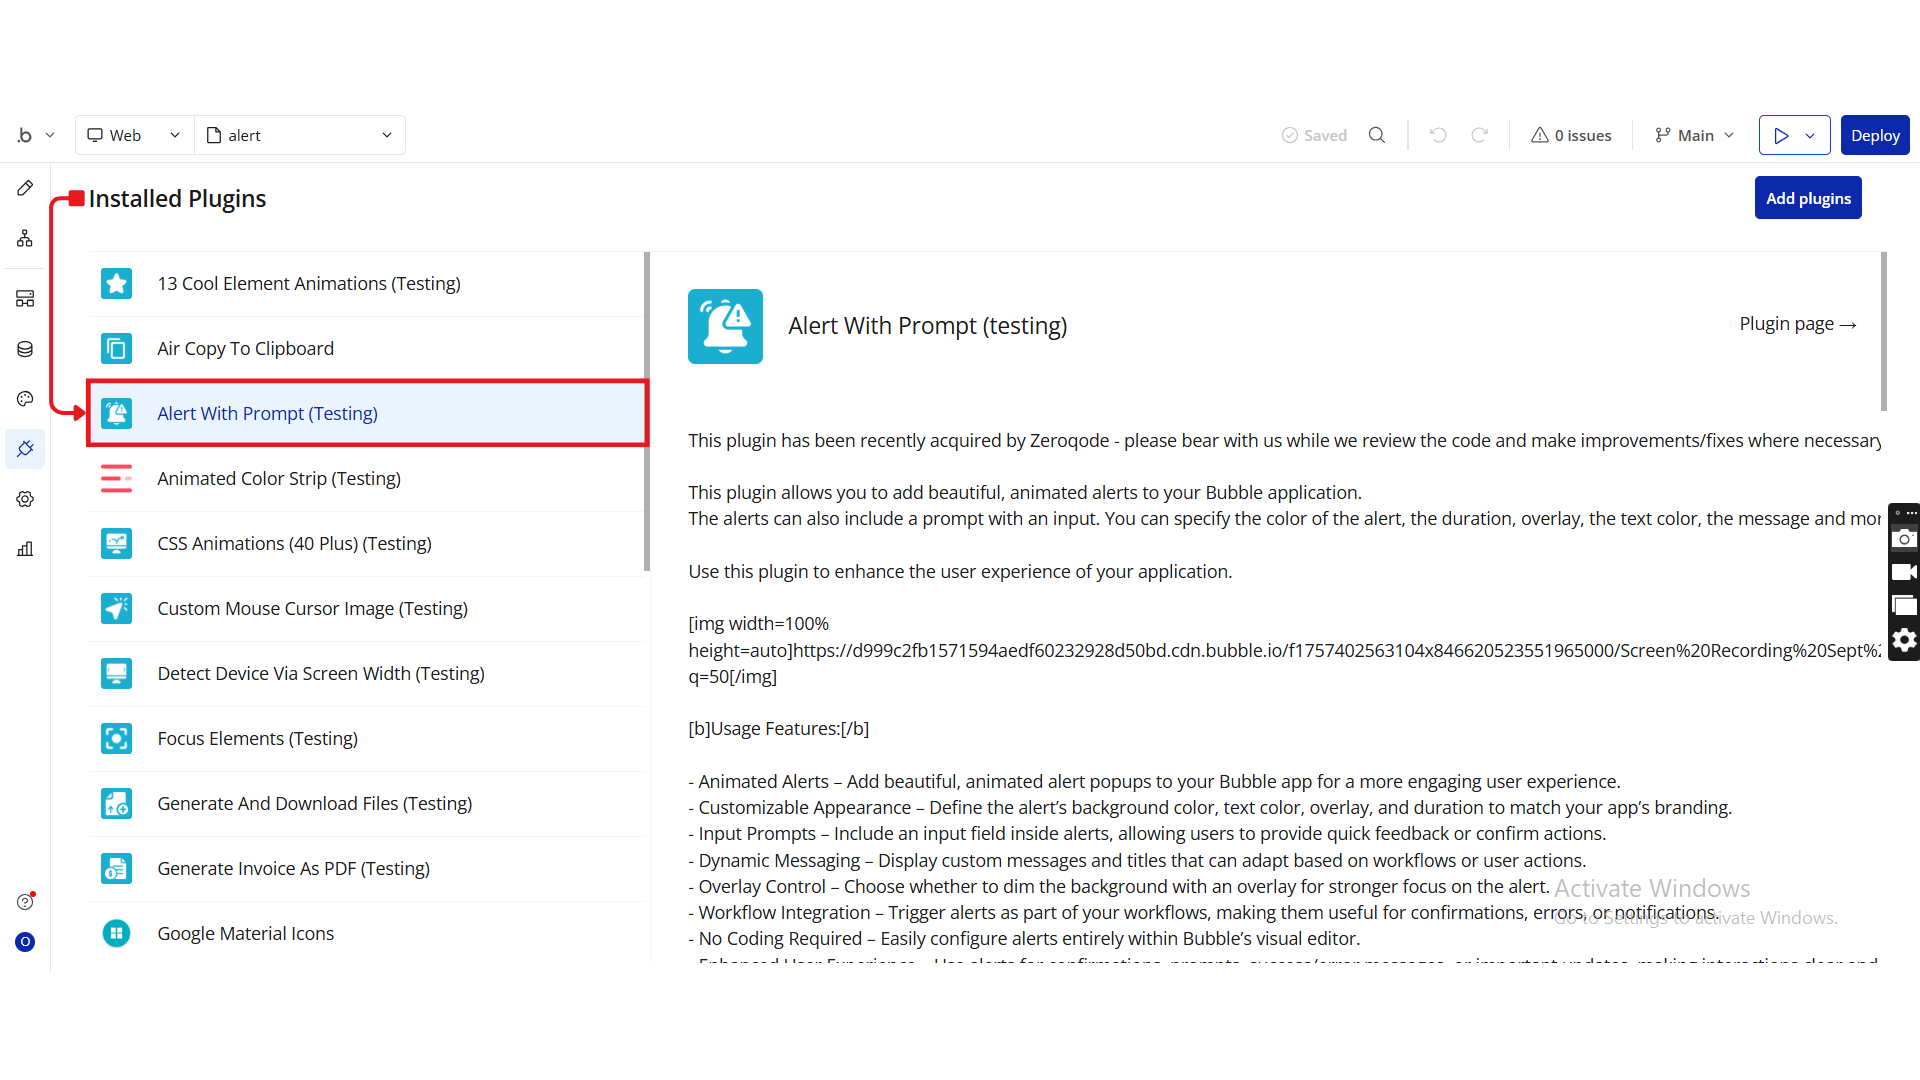Viewport: 1920px width, 1080px height.
Task: Open the Logs chart icon in sidebar
Action: [25, 549]
